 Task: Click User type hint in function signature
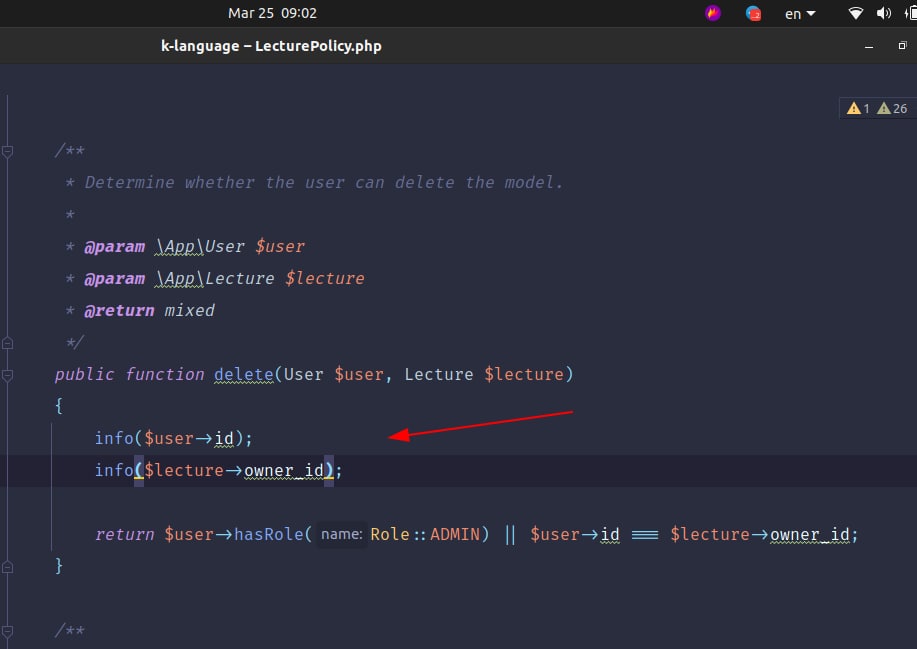point(304,374)
